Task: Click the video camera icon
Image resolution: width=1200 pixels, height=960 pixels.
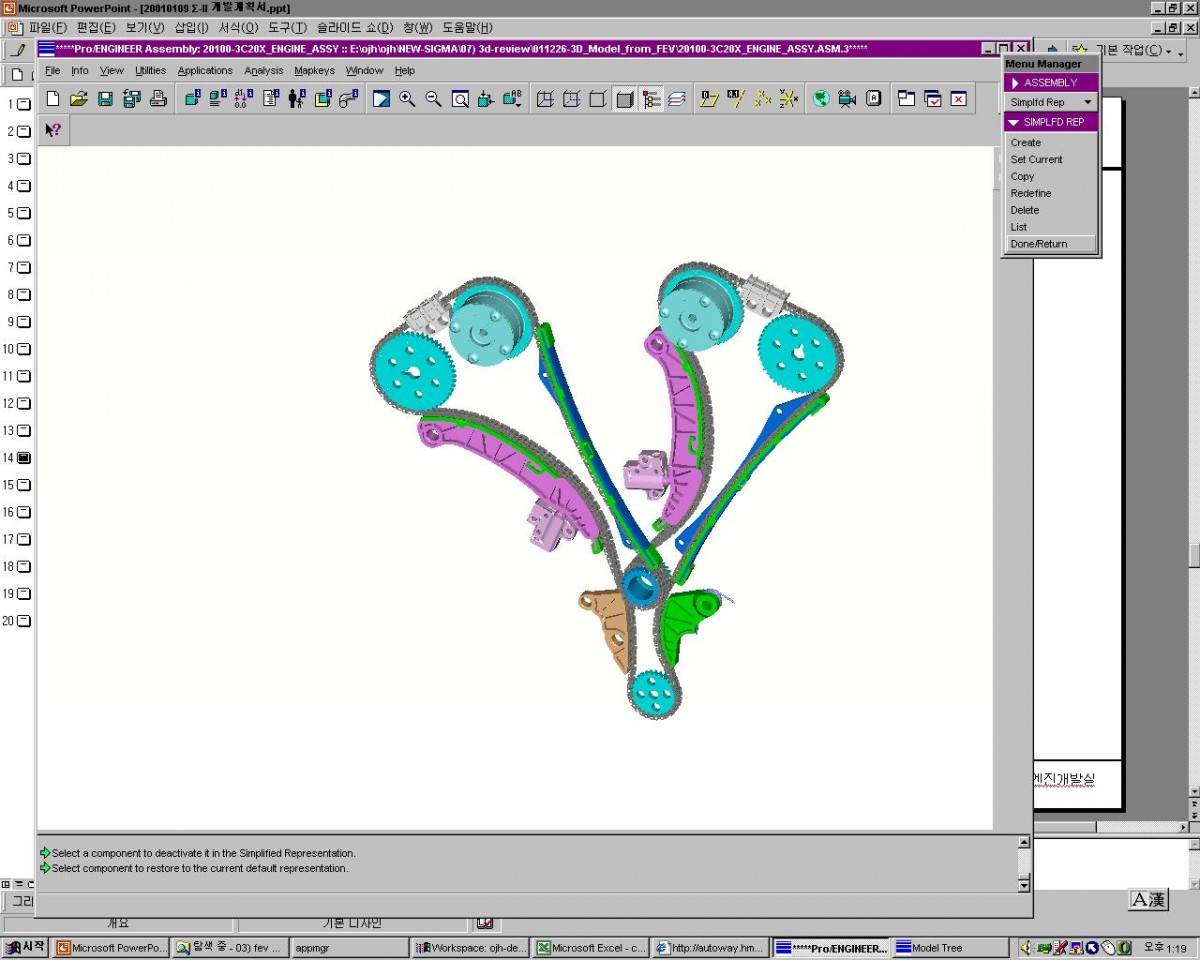Action: 847,98
